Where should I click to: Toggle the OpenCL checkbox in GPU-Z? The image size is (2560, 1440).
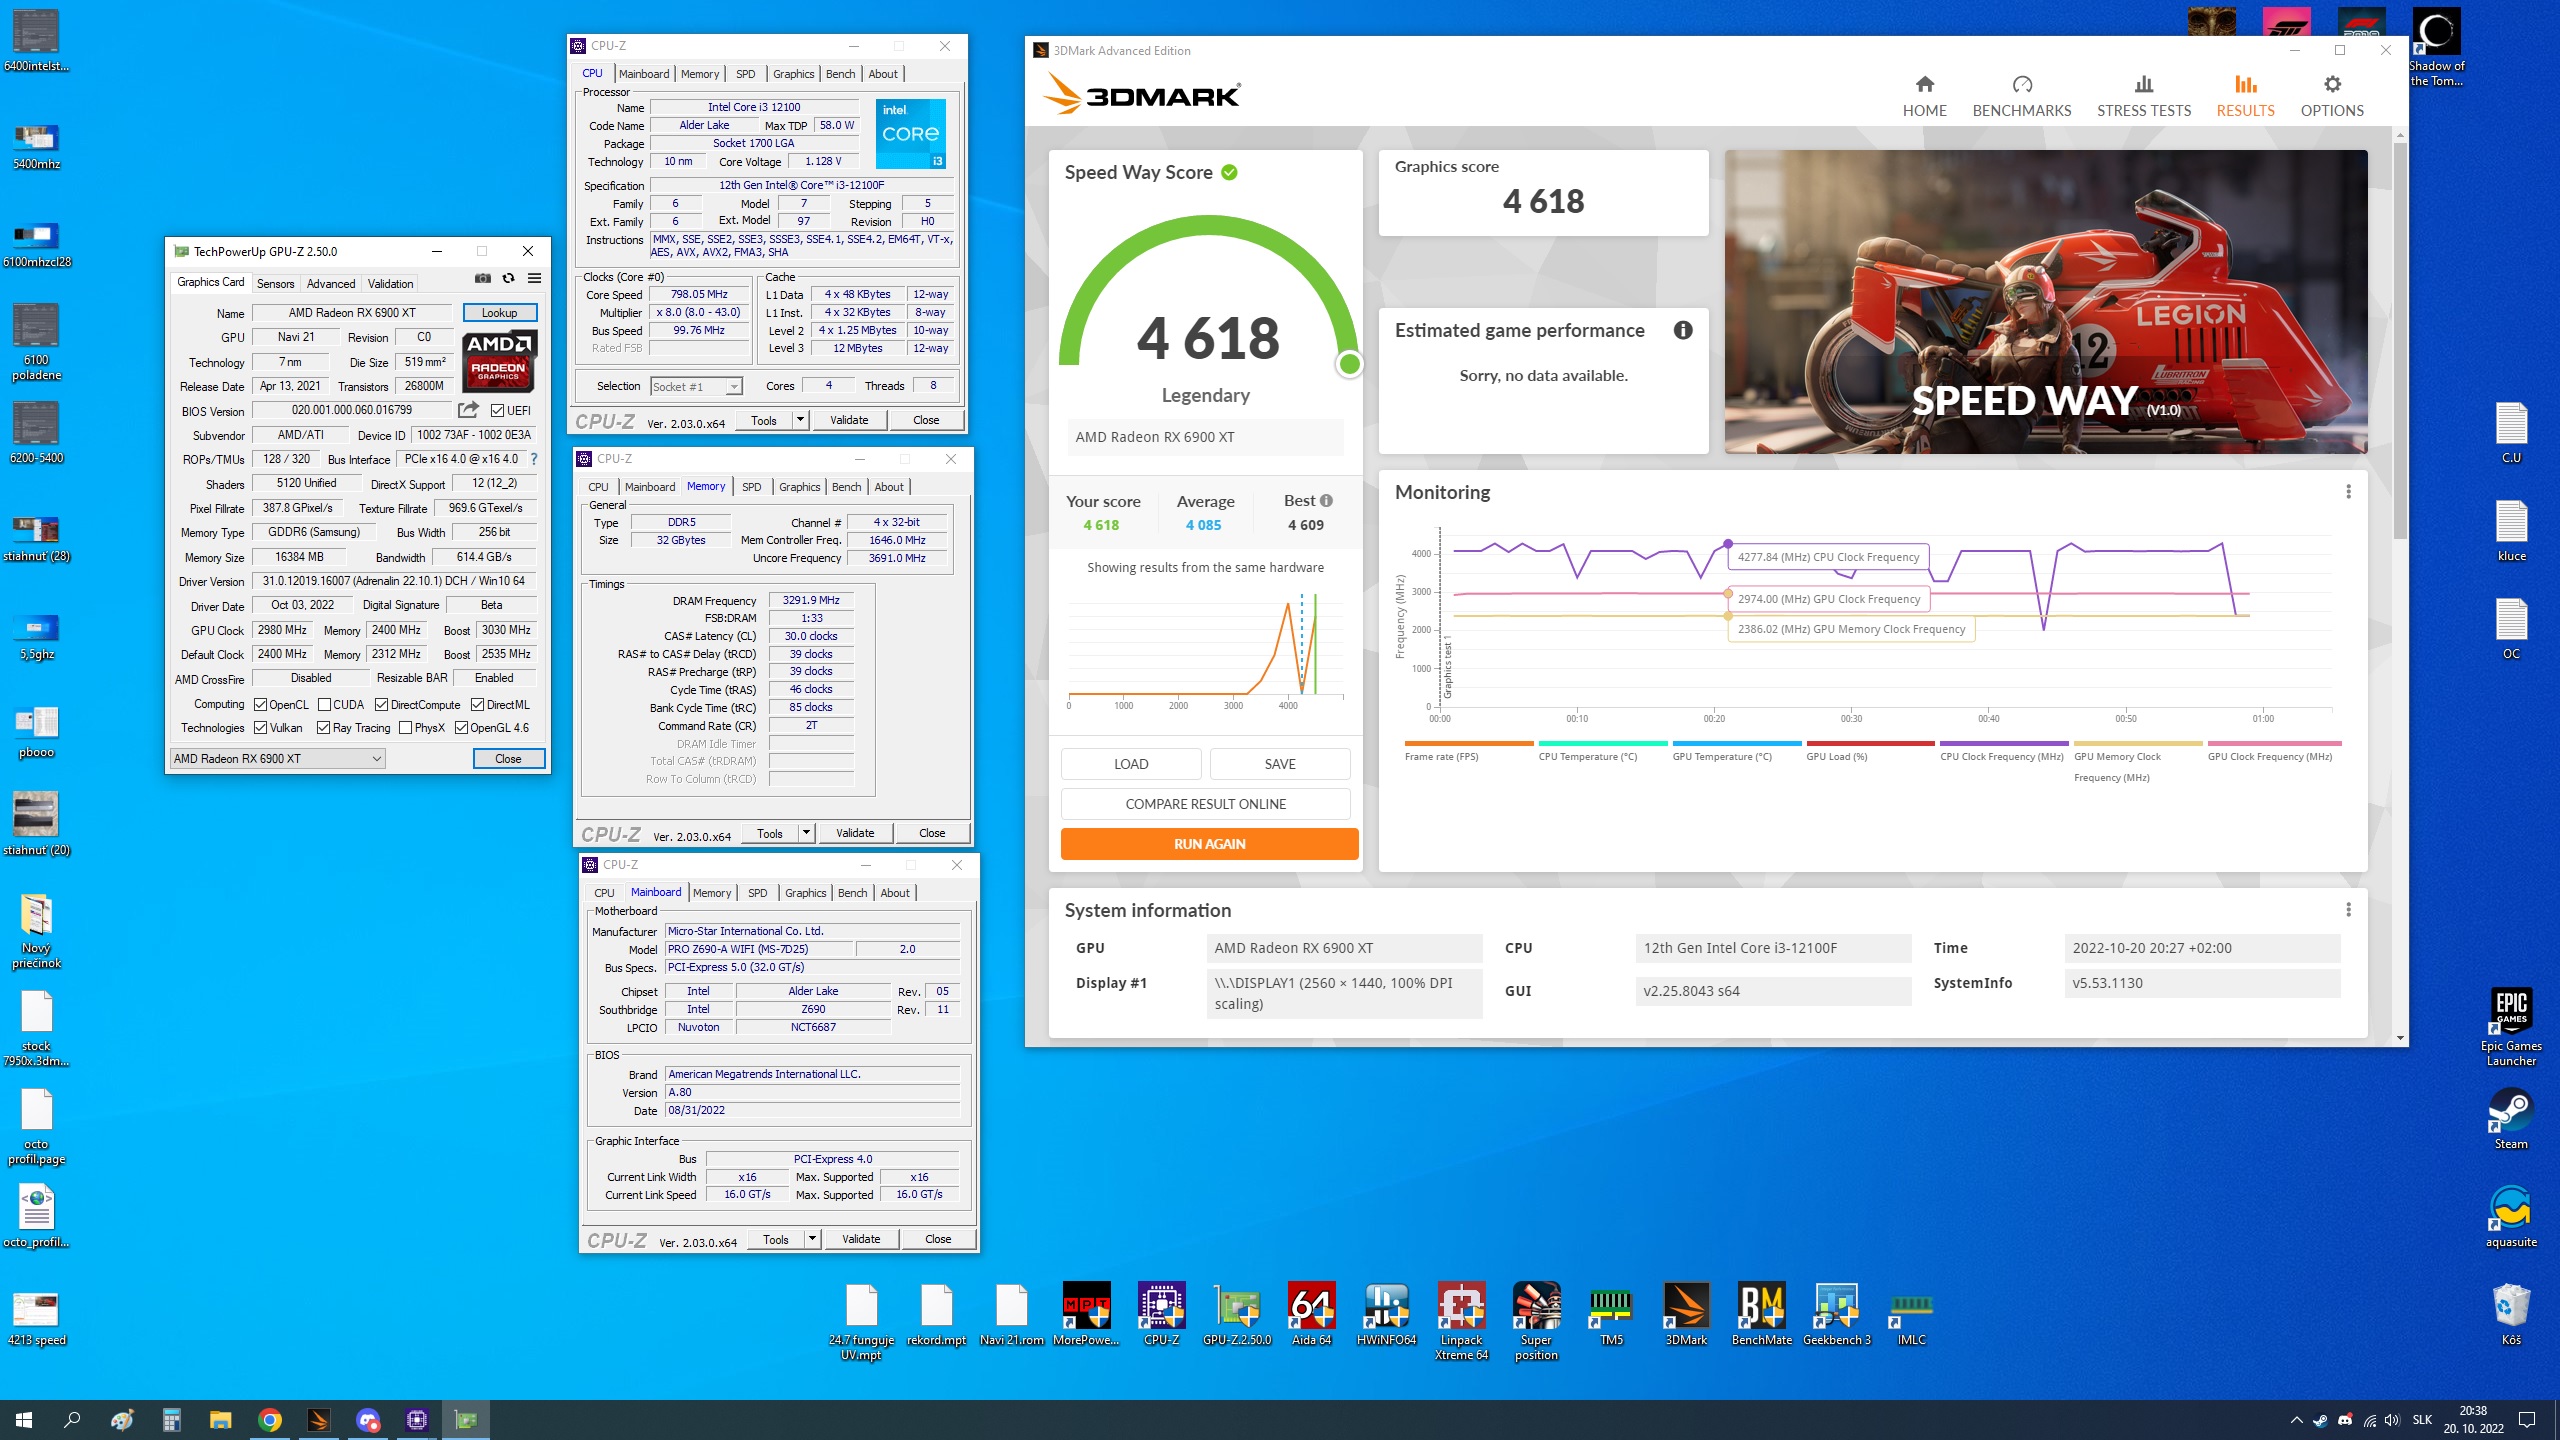point(260,705)
